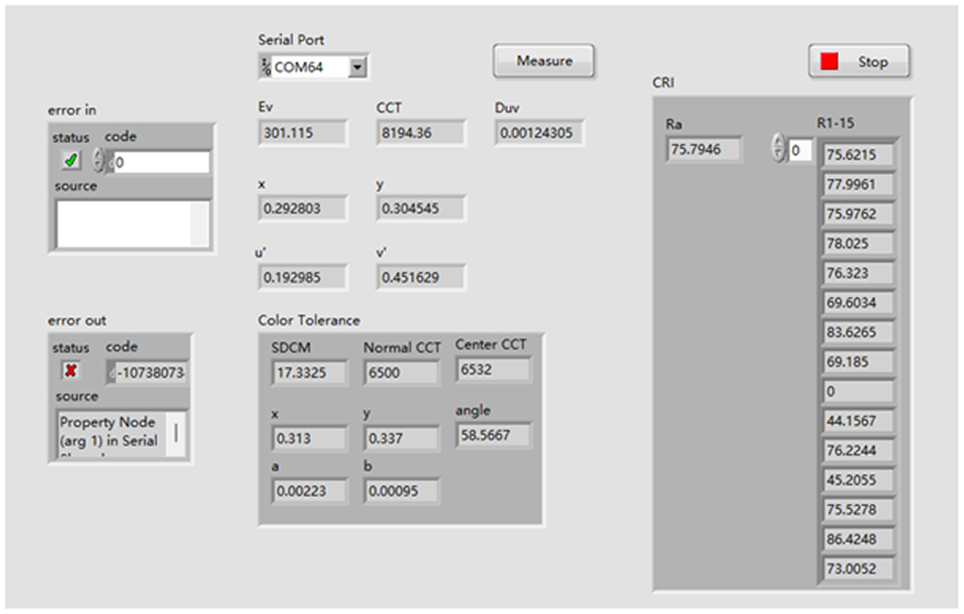Screen dimensions: 964x614
Task: Select the SDCM value 17.3325
Action: pyautogui.click(x=309, y=373)
